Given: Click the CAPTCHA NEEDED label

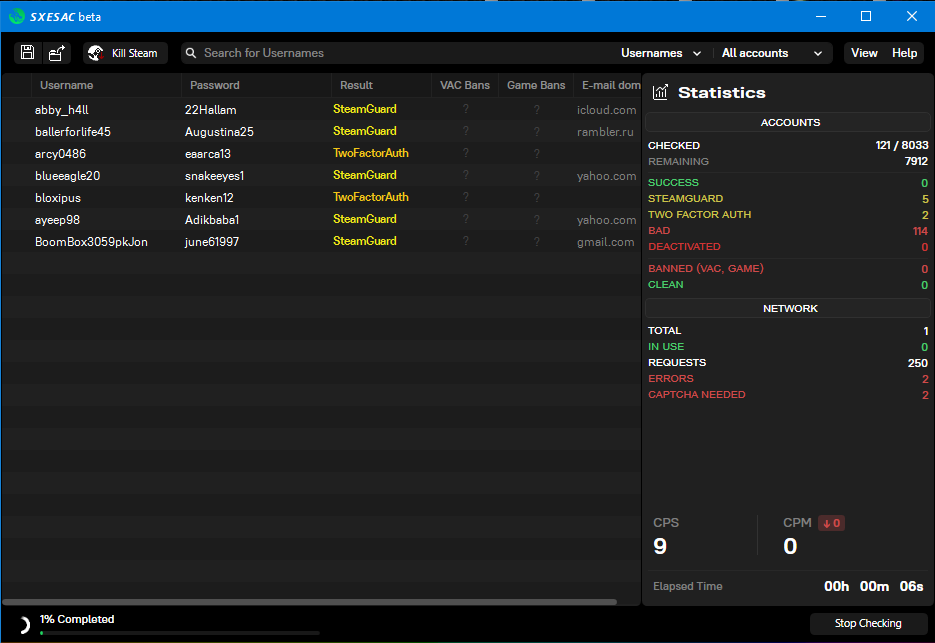Looking at the screenshot, I should pyautogui.click(x=696, y=395).
